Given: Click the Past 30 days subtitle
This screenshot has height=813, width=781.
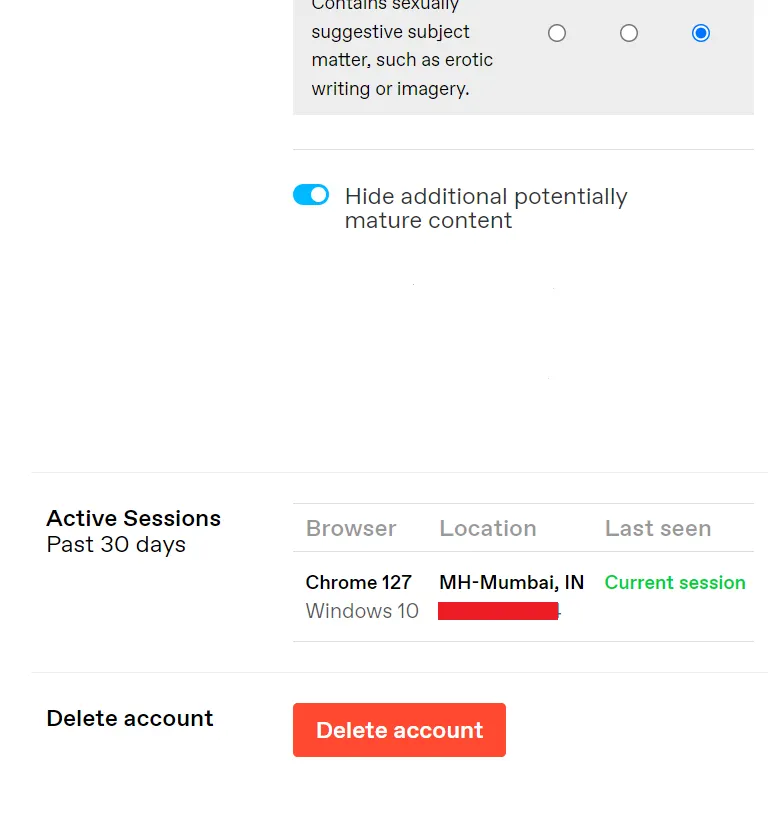Looking at the screenshot, I should pyautogui.click(x=116, y=545).
